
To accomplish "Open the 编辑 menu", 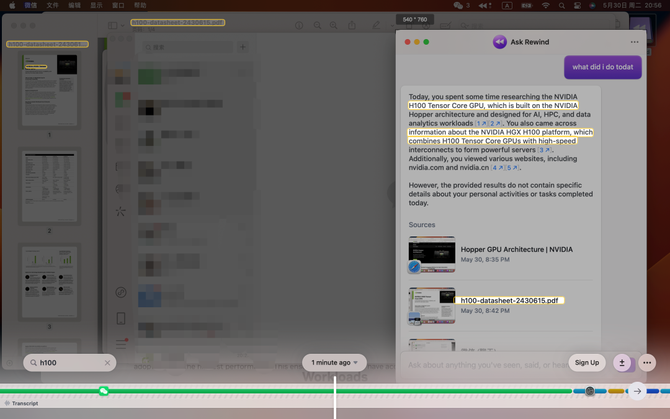I will click(74, 5).
